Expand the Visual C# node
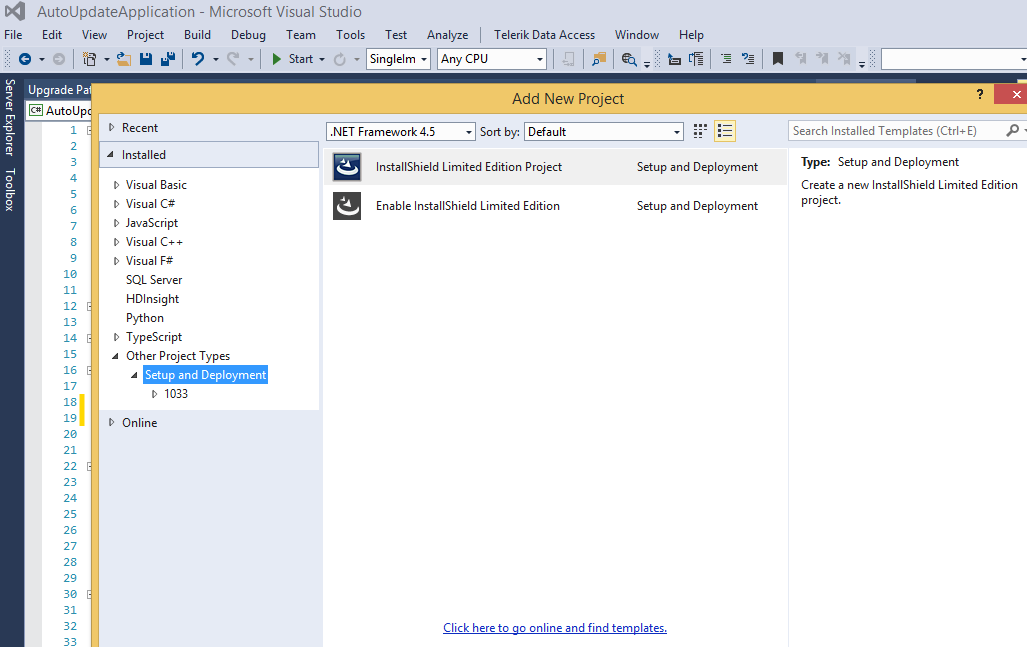 117,204
